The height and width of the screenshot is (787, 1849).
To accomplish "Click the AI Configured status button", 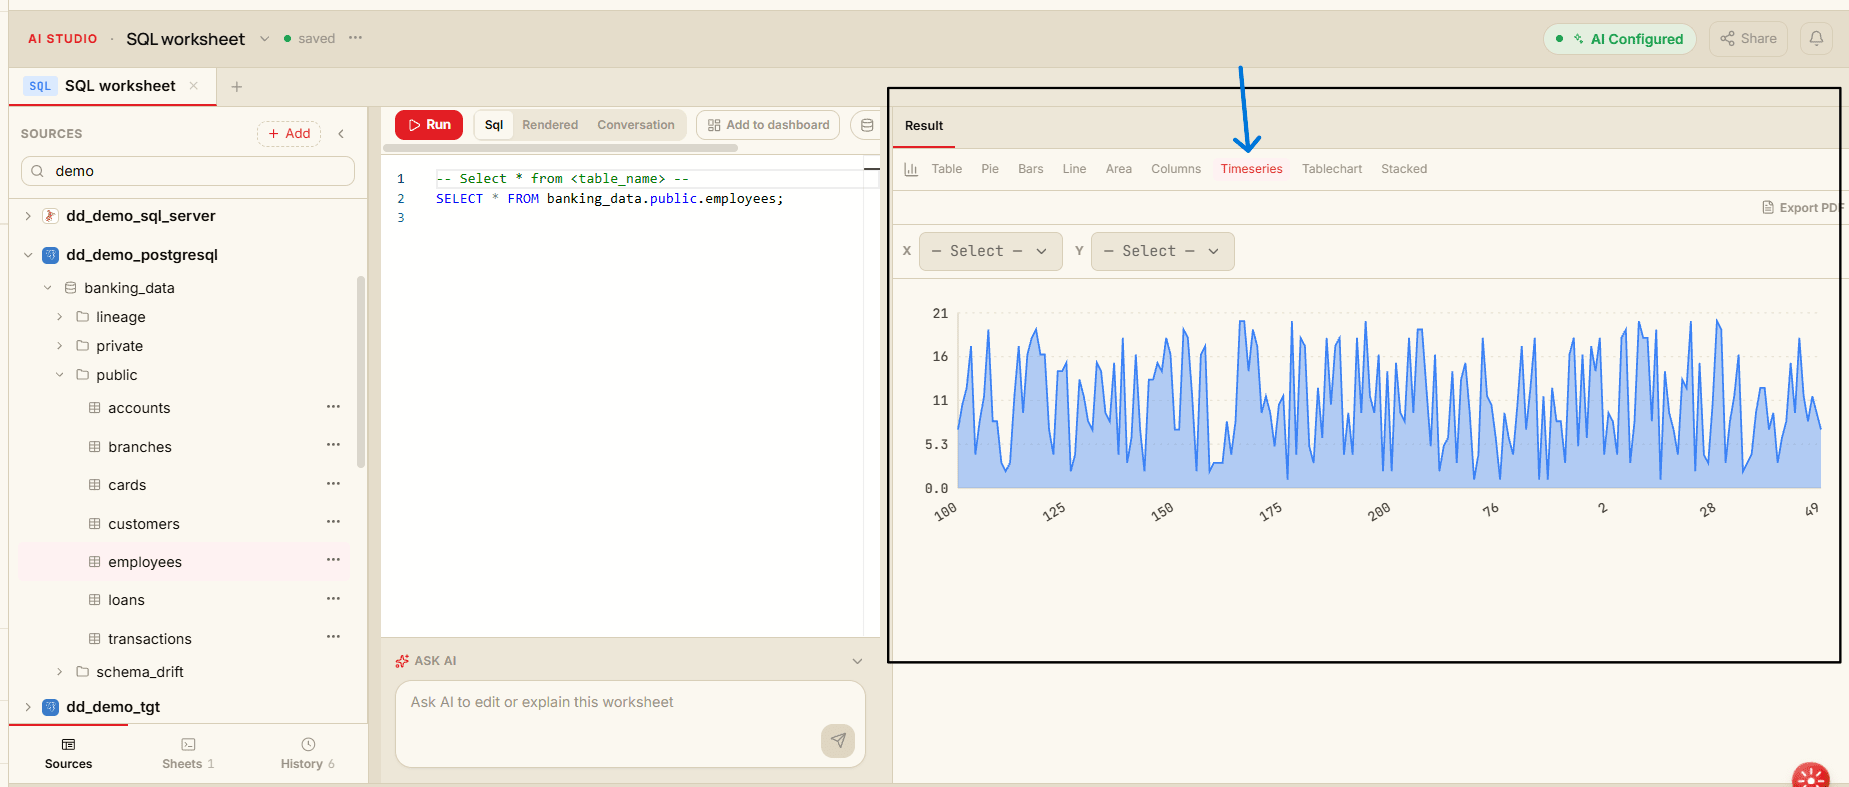I will [1620, 39].
